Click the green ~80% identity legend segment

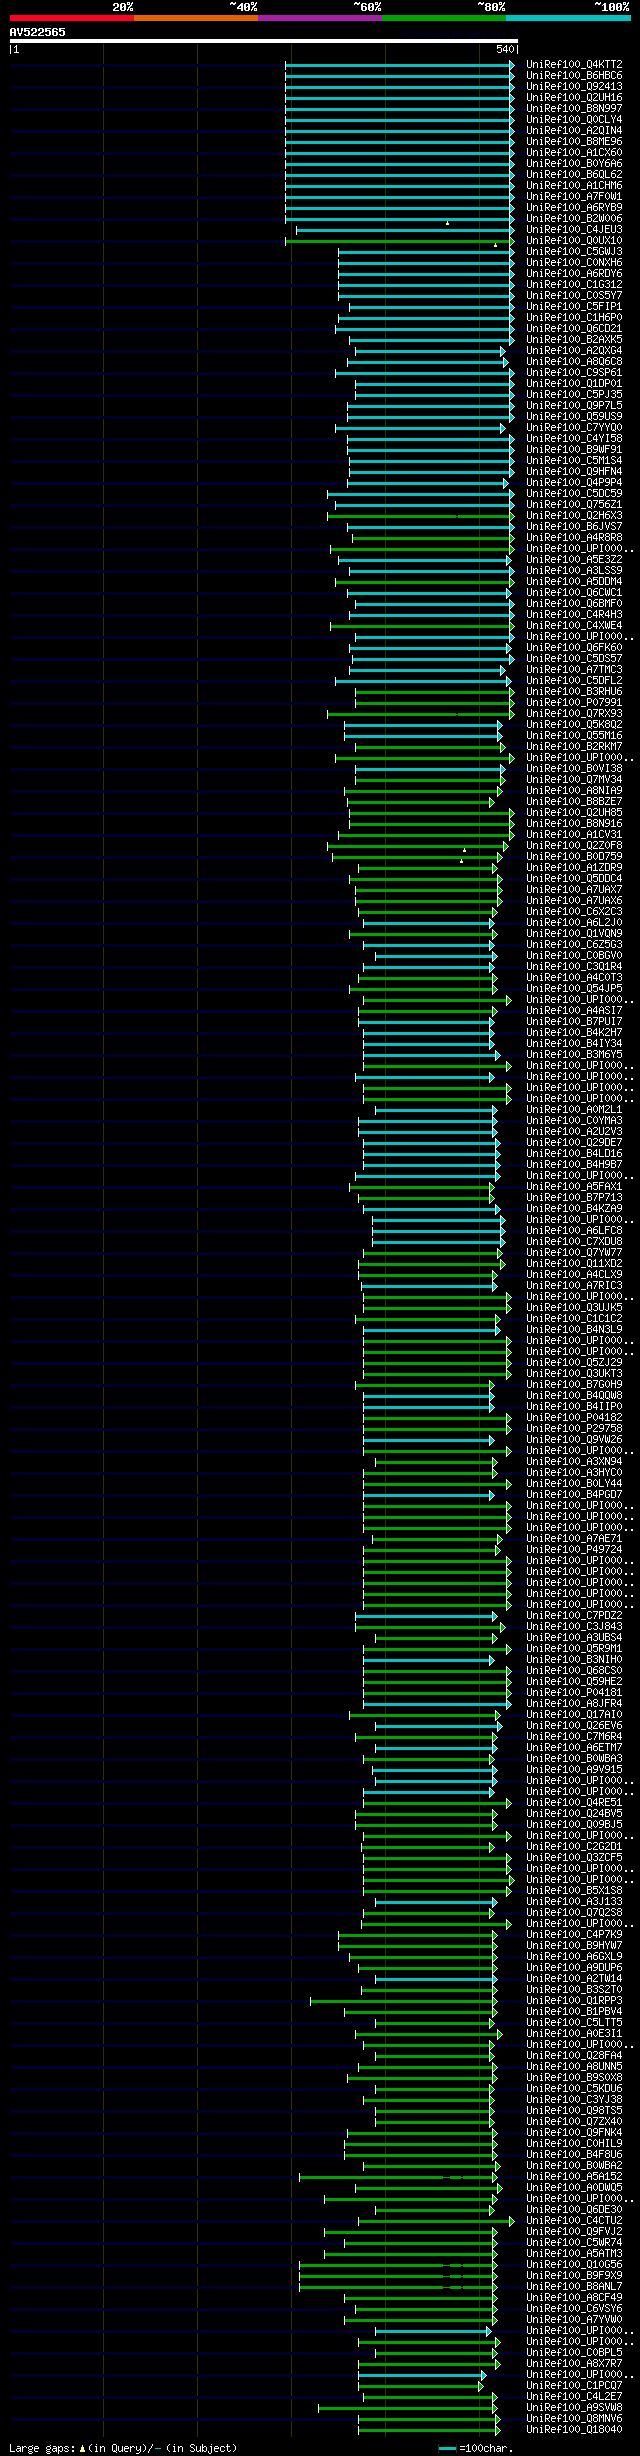coord(443,18)
